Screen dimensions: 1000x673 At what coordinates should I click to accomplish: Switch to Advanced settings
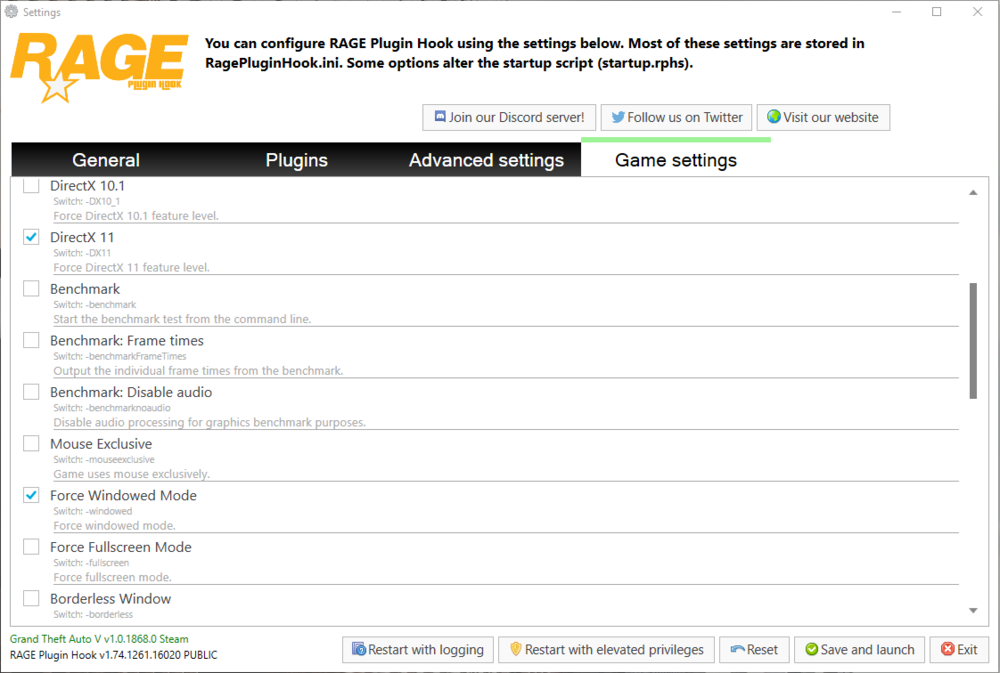tap(486, 159)
